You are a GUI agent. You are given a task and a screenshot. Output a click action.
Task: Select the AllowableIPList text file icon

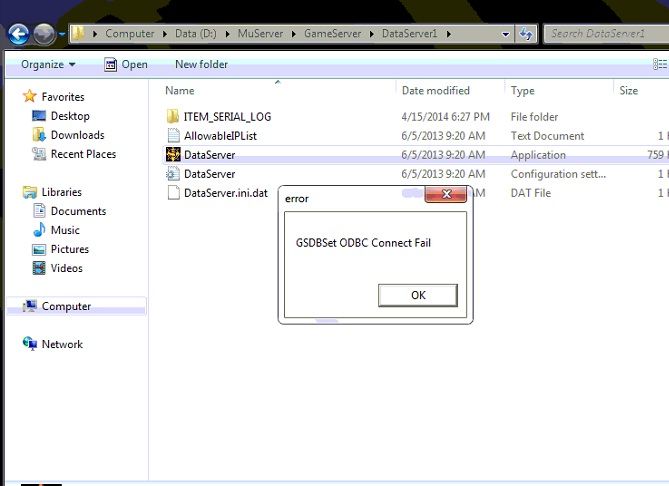(173, 136)
